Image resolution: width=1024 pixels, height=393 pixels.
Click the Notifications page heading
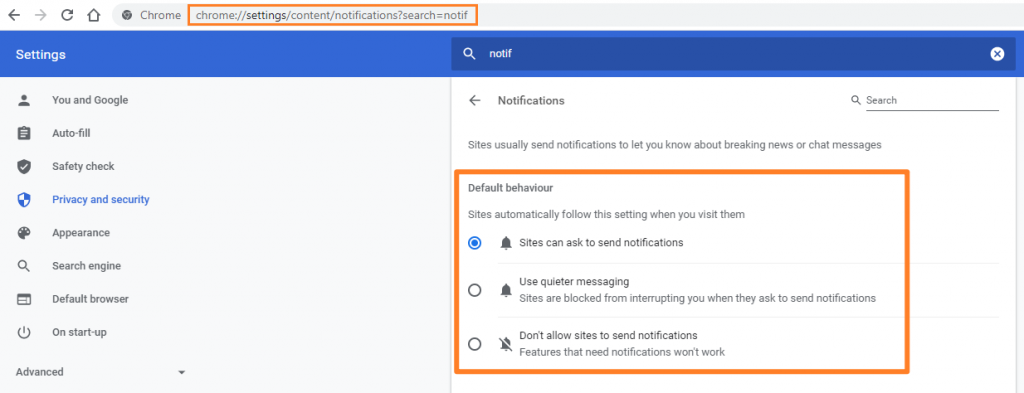[x=531, y=101]
